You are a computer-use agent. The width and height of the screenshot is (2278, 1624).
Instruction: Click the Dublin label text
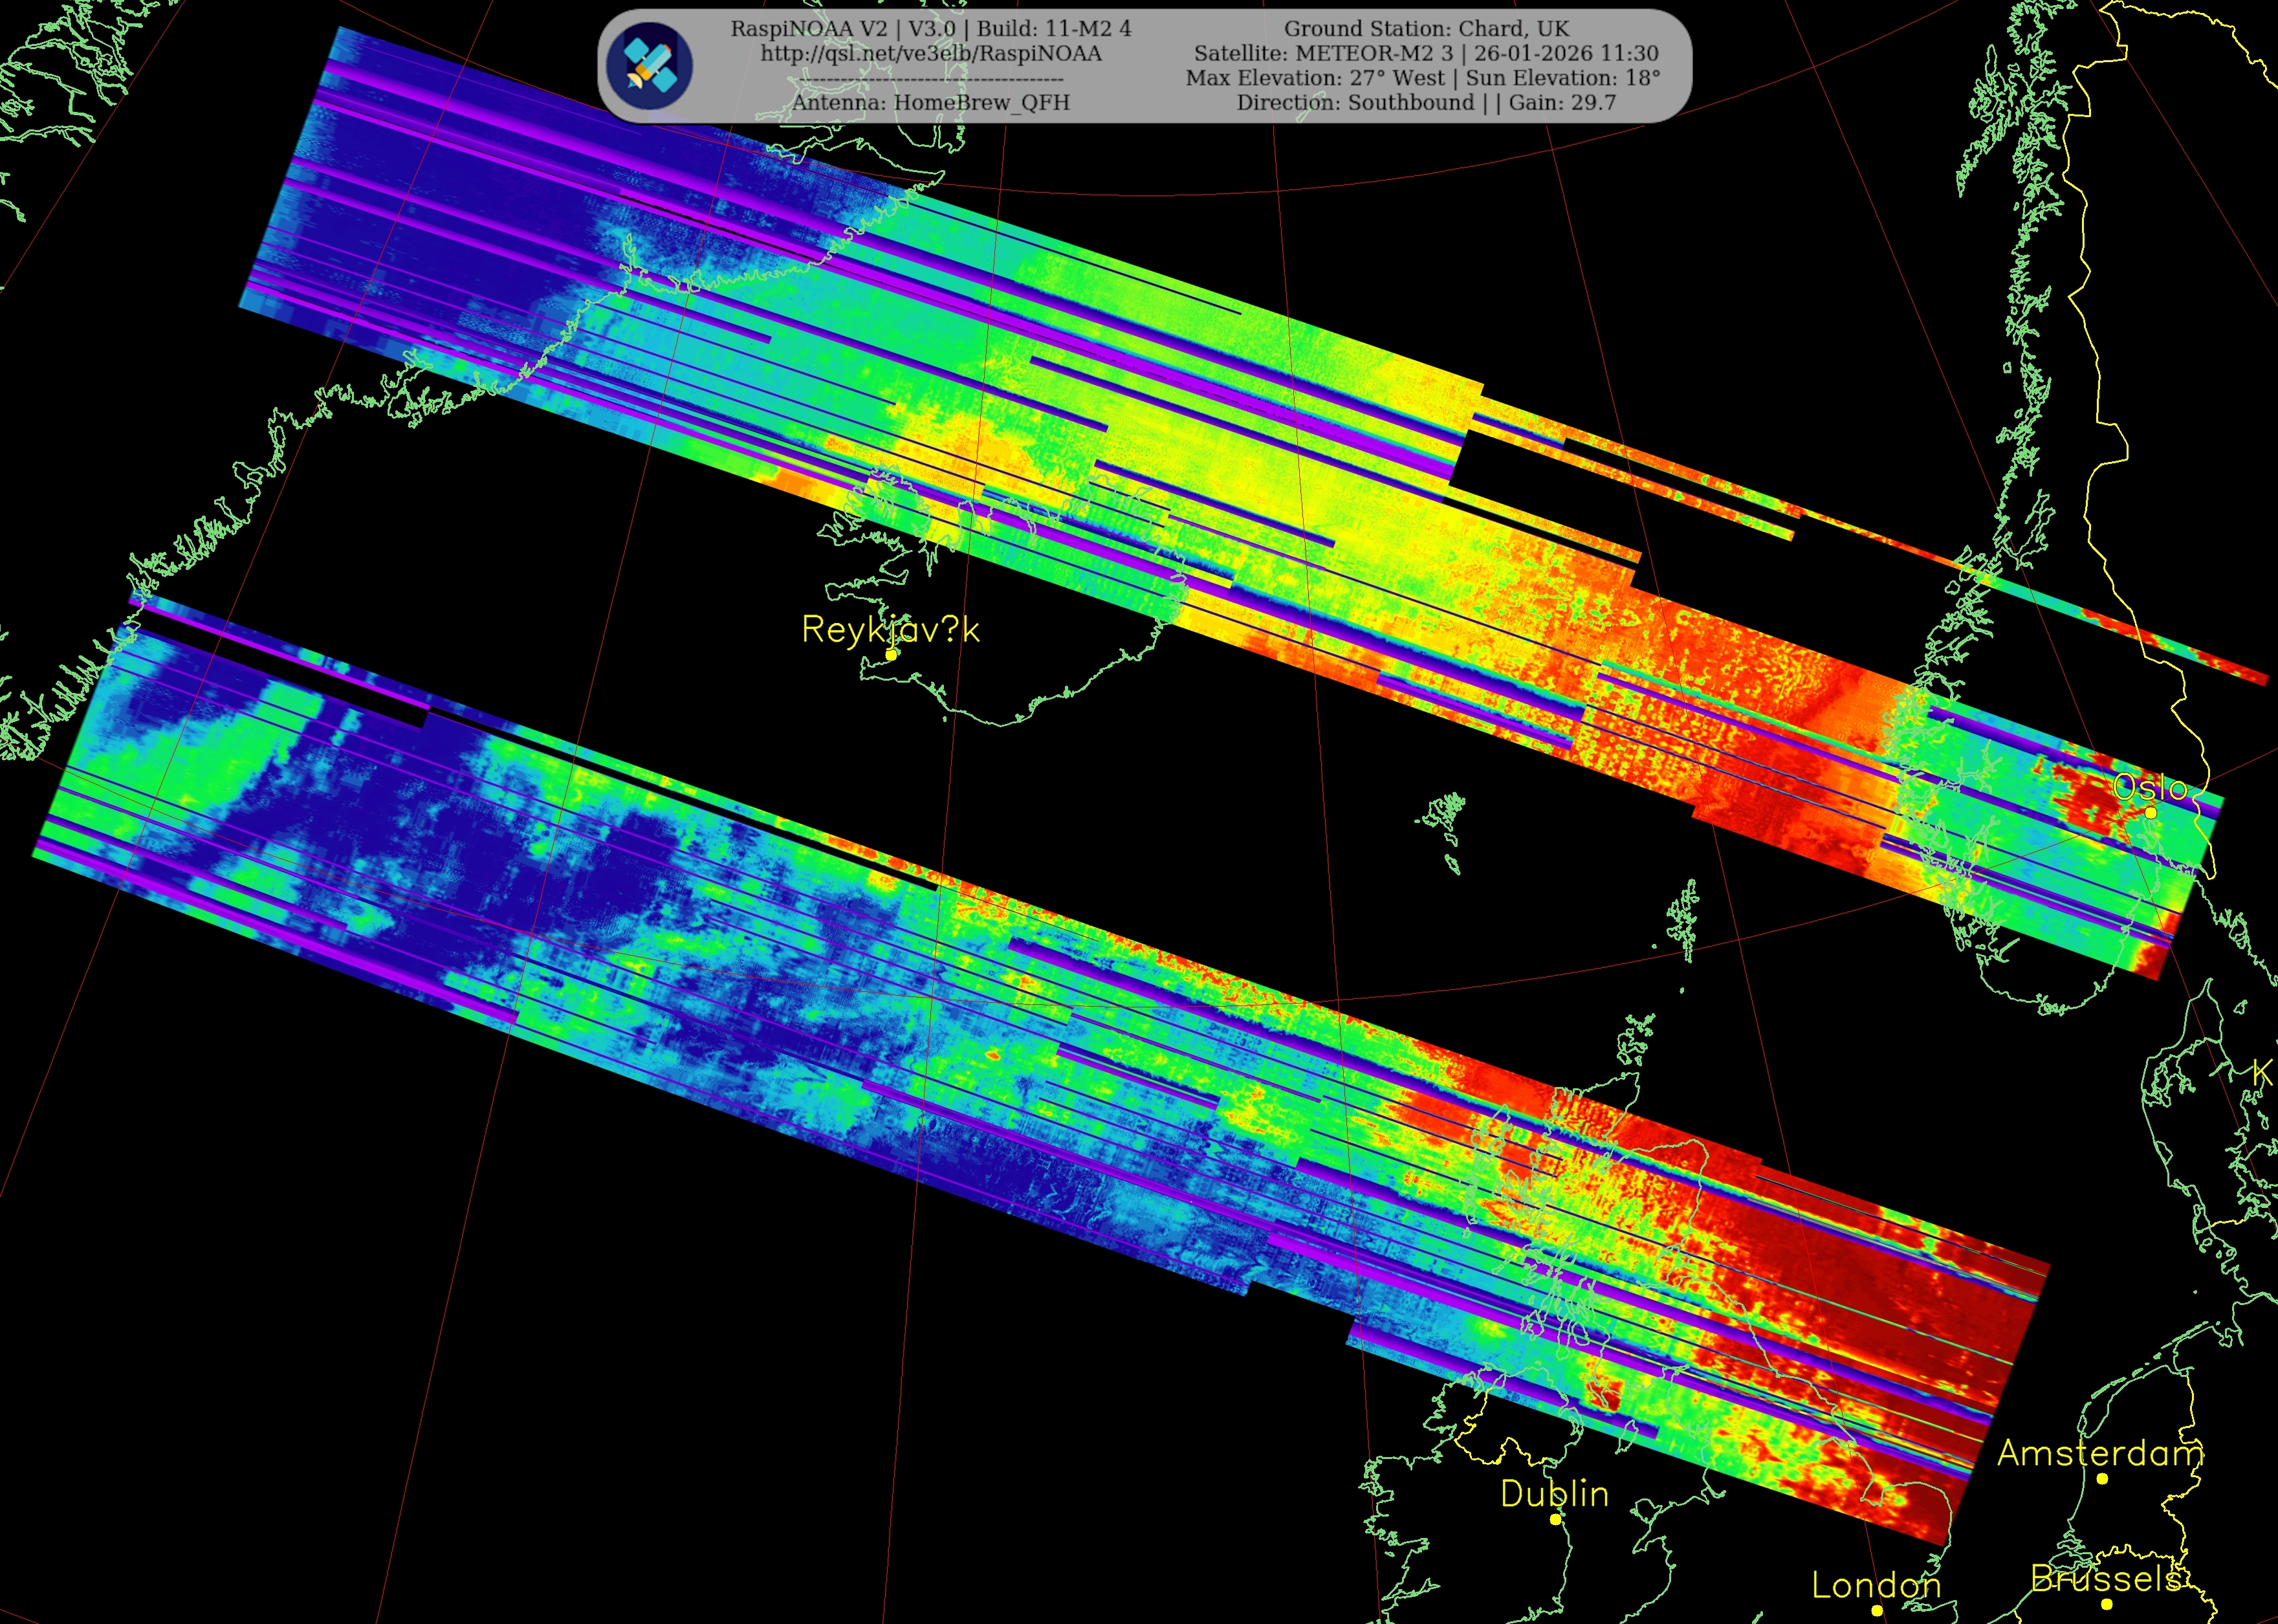(x=1554, y=1494)
